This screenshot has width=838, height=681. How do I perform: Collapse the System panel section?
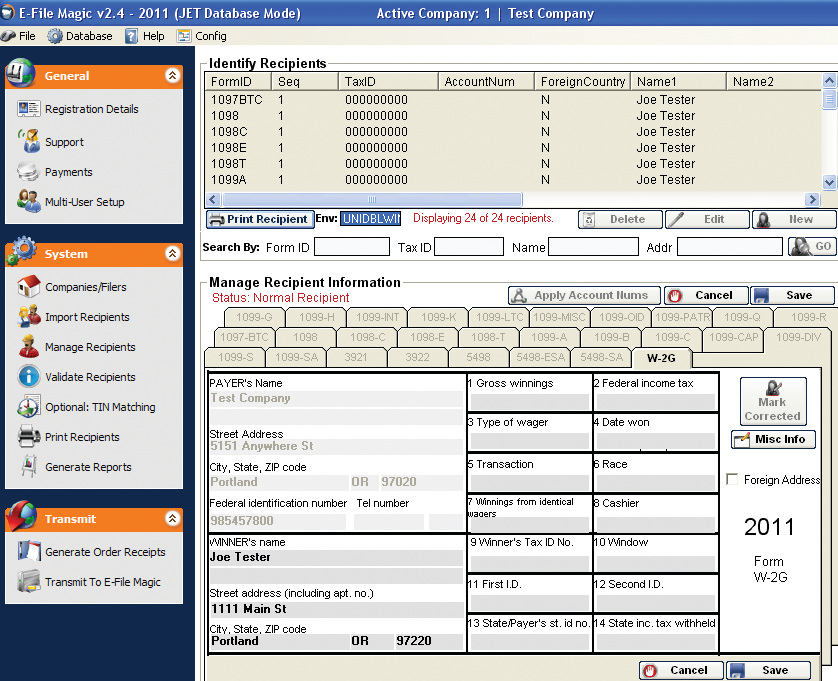(172, 254)
